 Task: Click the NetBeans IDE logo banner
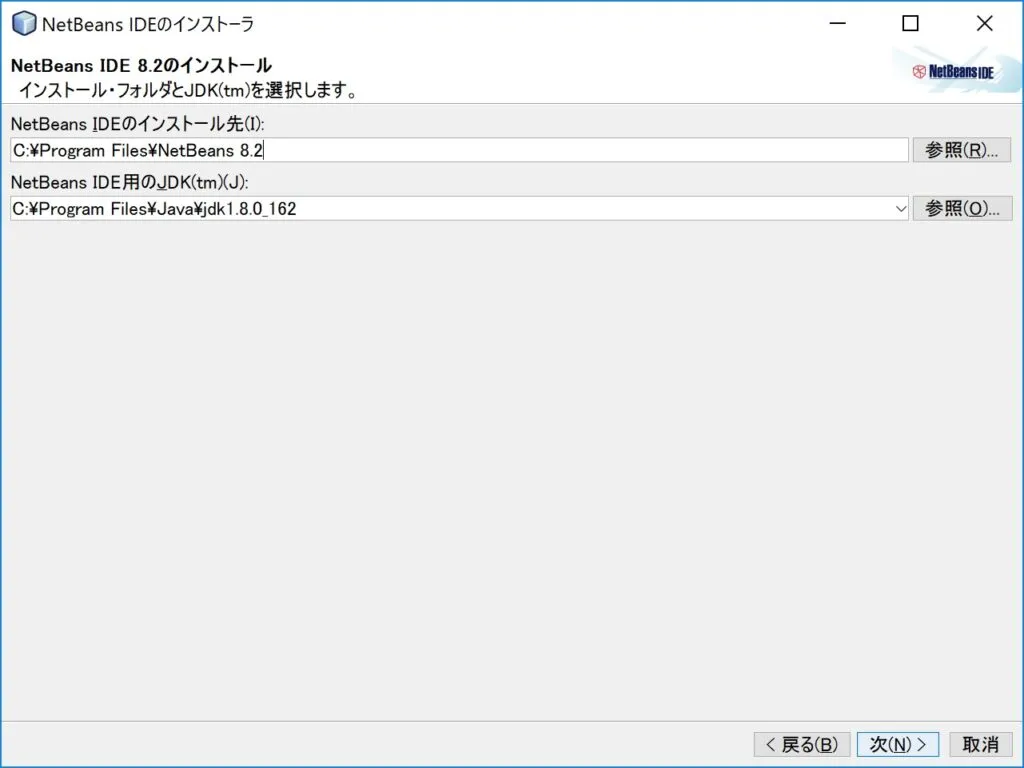957,71
